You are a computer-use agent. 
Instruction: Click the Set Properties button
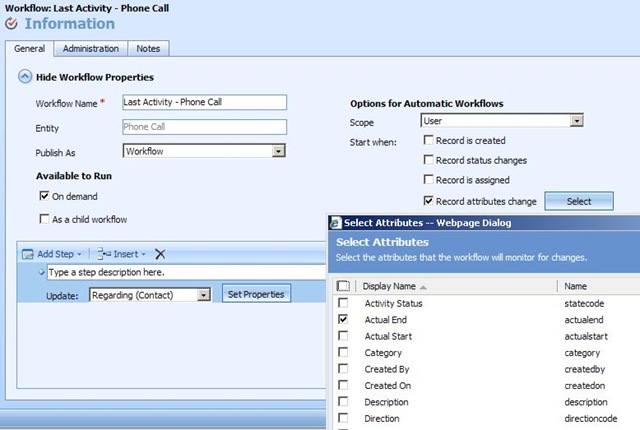pyautogui.click(x=256, y=294)
